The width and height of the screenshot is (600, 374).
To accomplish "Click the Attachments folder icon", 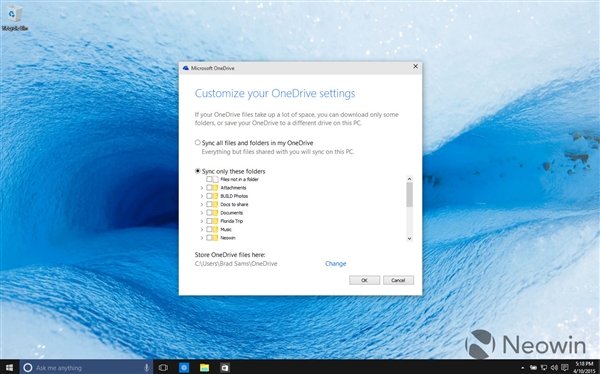I will pyautogui.click(x=215, y=188).
